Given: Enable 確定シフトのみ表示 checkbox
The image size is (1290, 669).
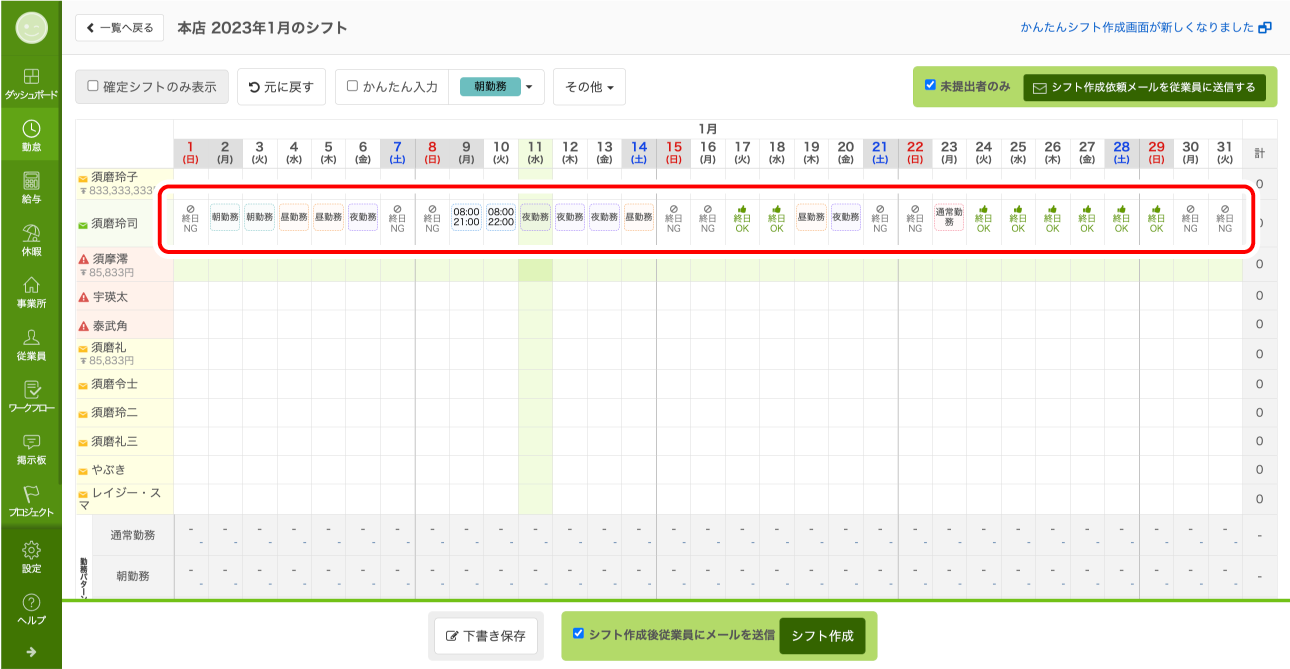Looking at the screenshot, I should click(93, 87).
